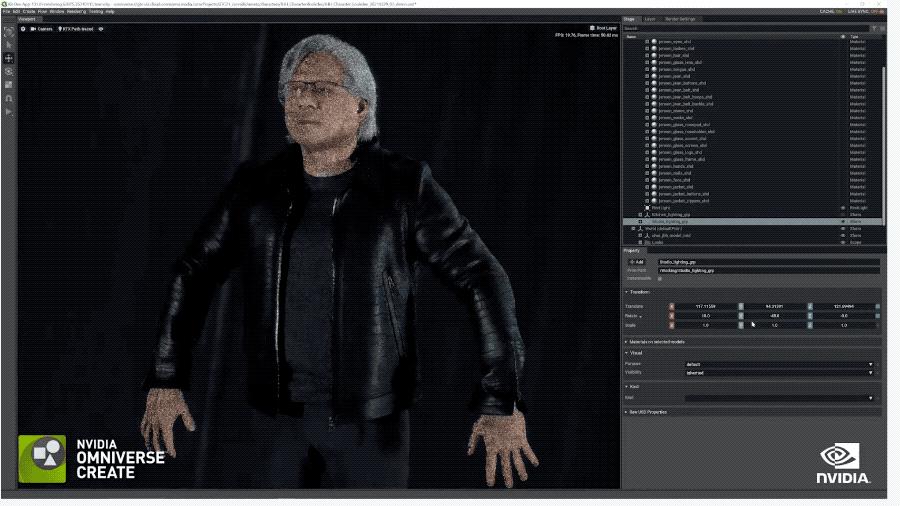
Task: Expand the Kitchen_lighting_grp xform
Action: pos(641,215)
